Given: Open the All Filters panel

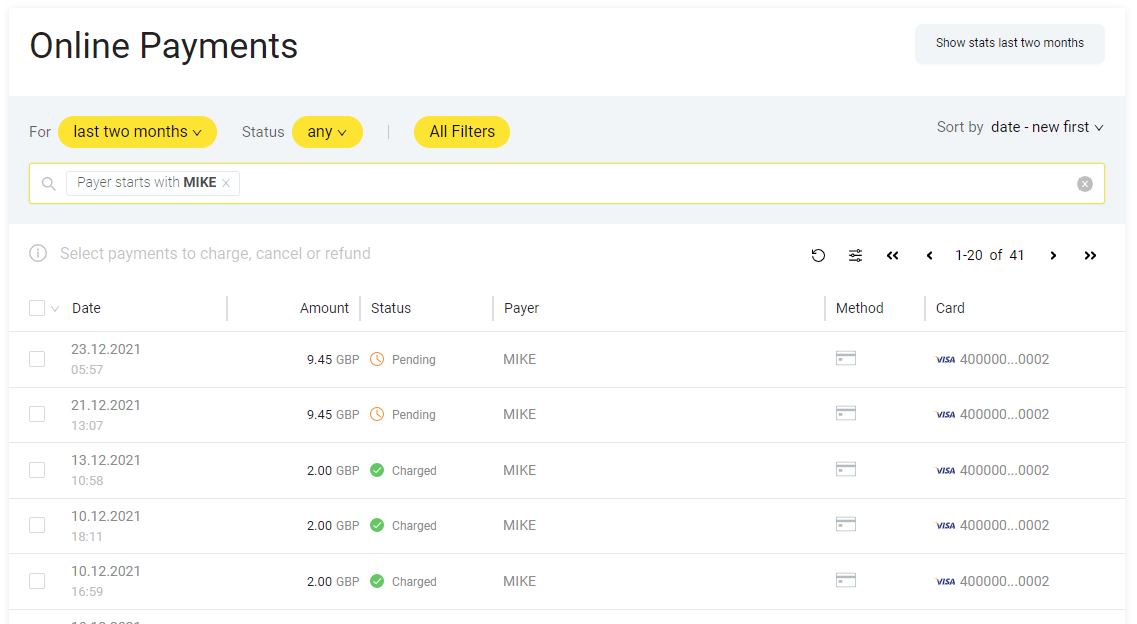Looking at the screenshot, I should [462, 132].
